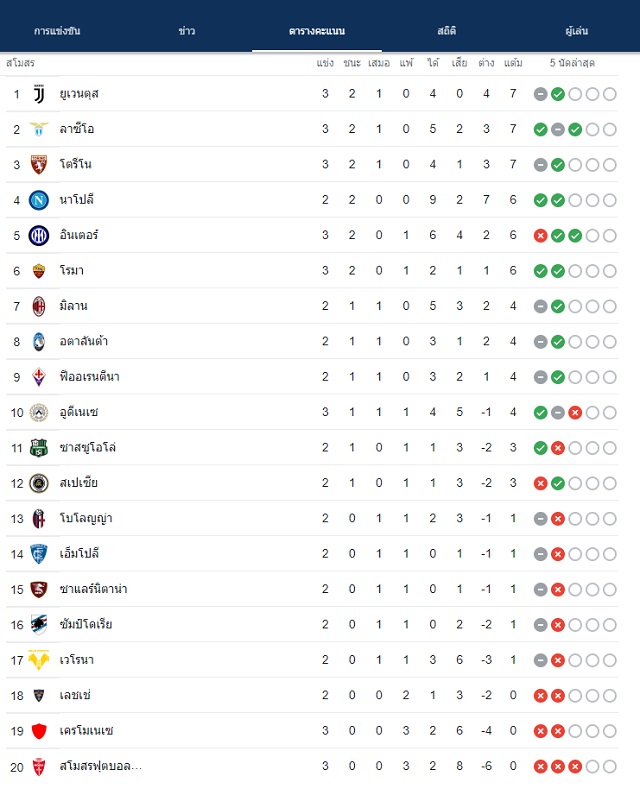Click the แต้ม column header
This screenshot has width=640, height=795.
[x=513, y=63]
